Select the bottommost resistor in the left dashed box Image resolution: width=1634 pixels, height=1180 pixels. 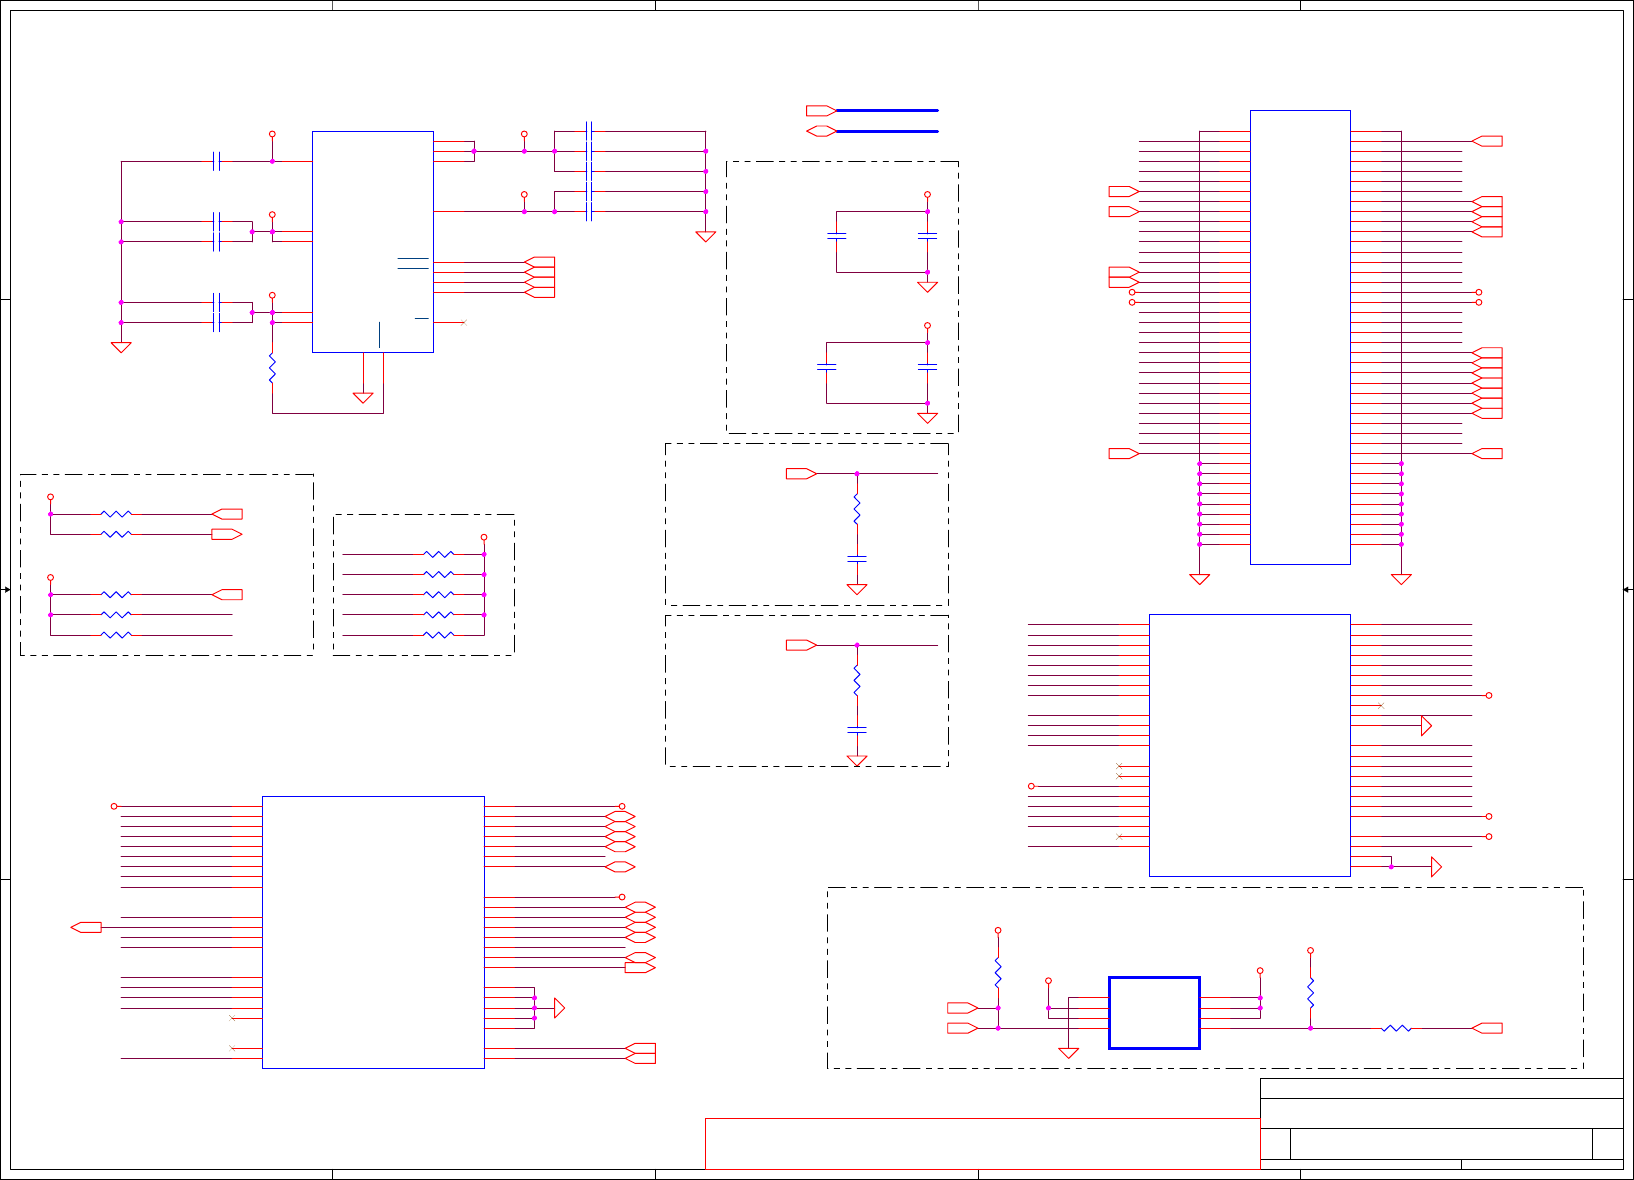pyautogui.click(x=116, y=635)
